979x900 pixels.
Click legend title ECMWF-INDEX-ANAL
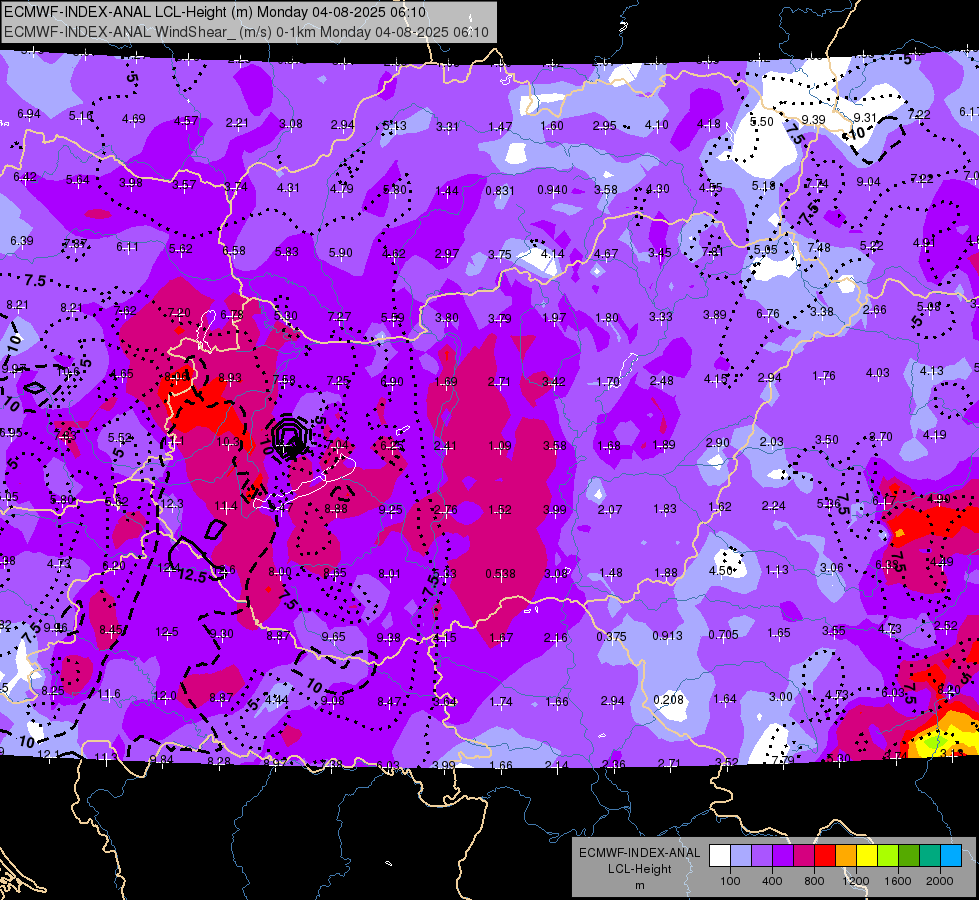(x=639, y=853)
